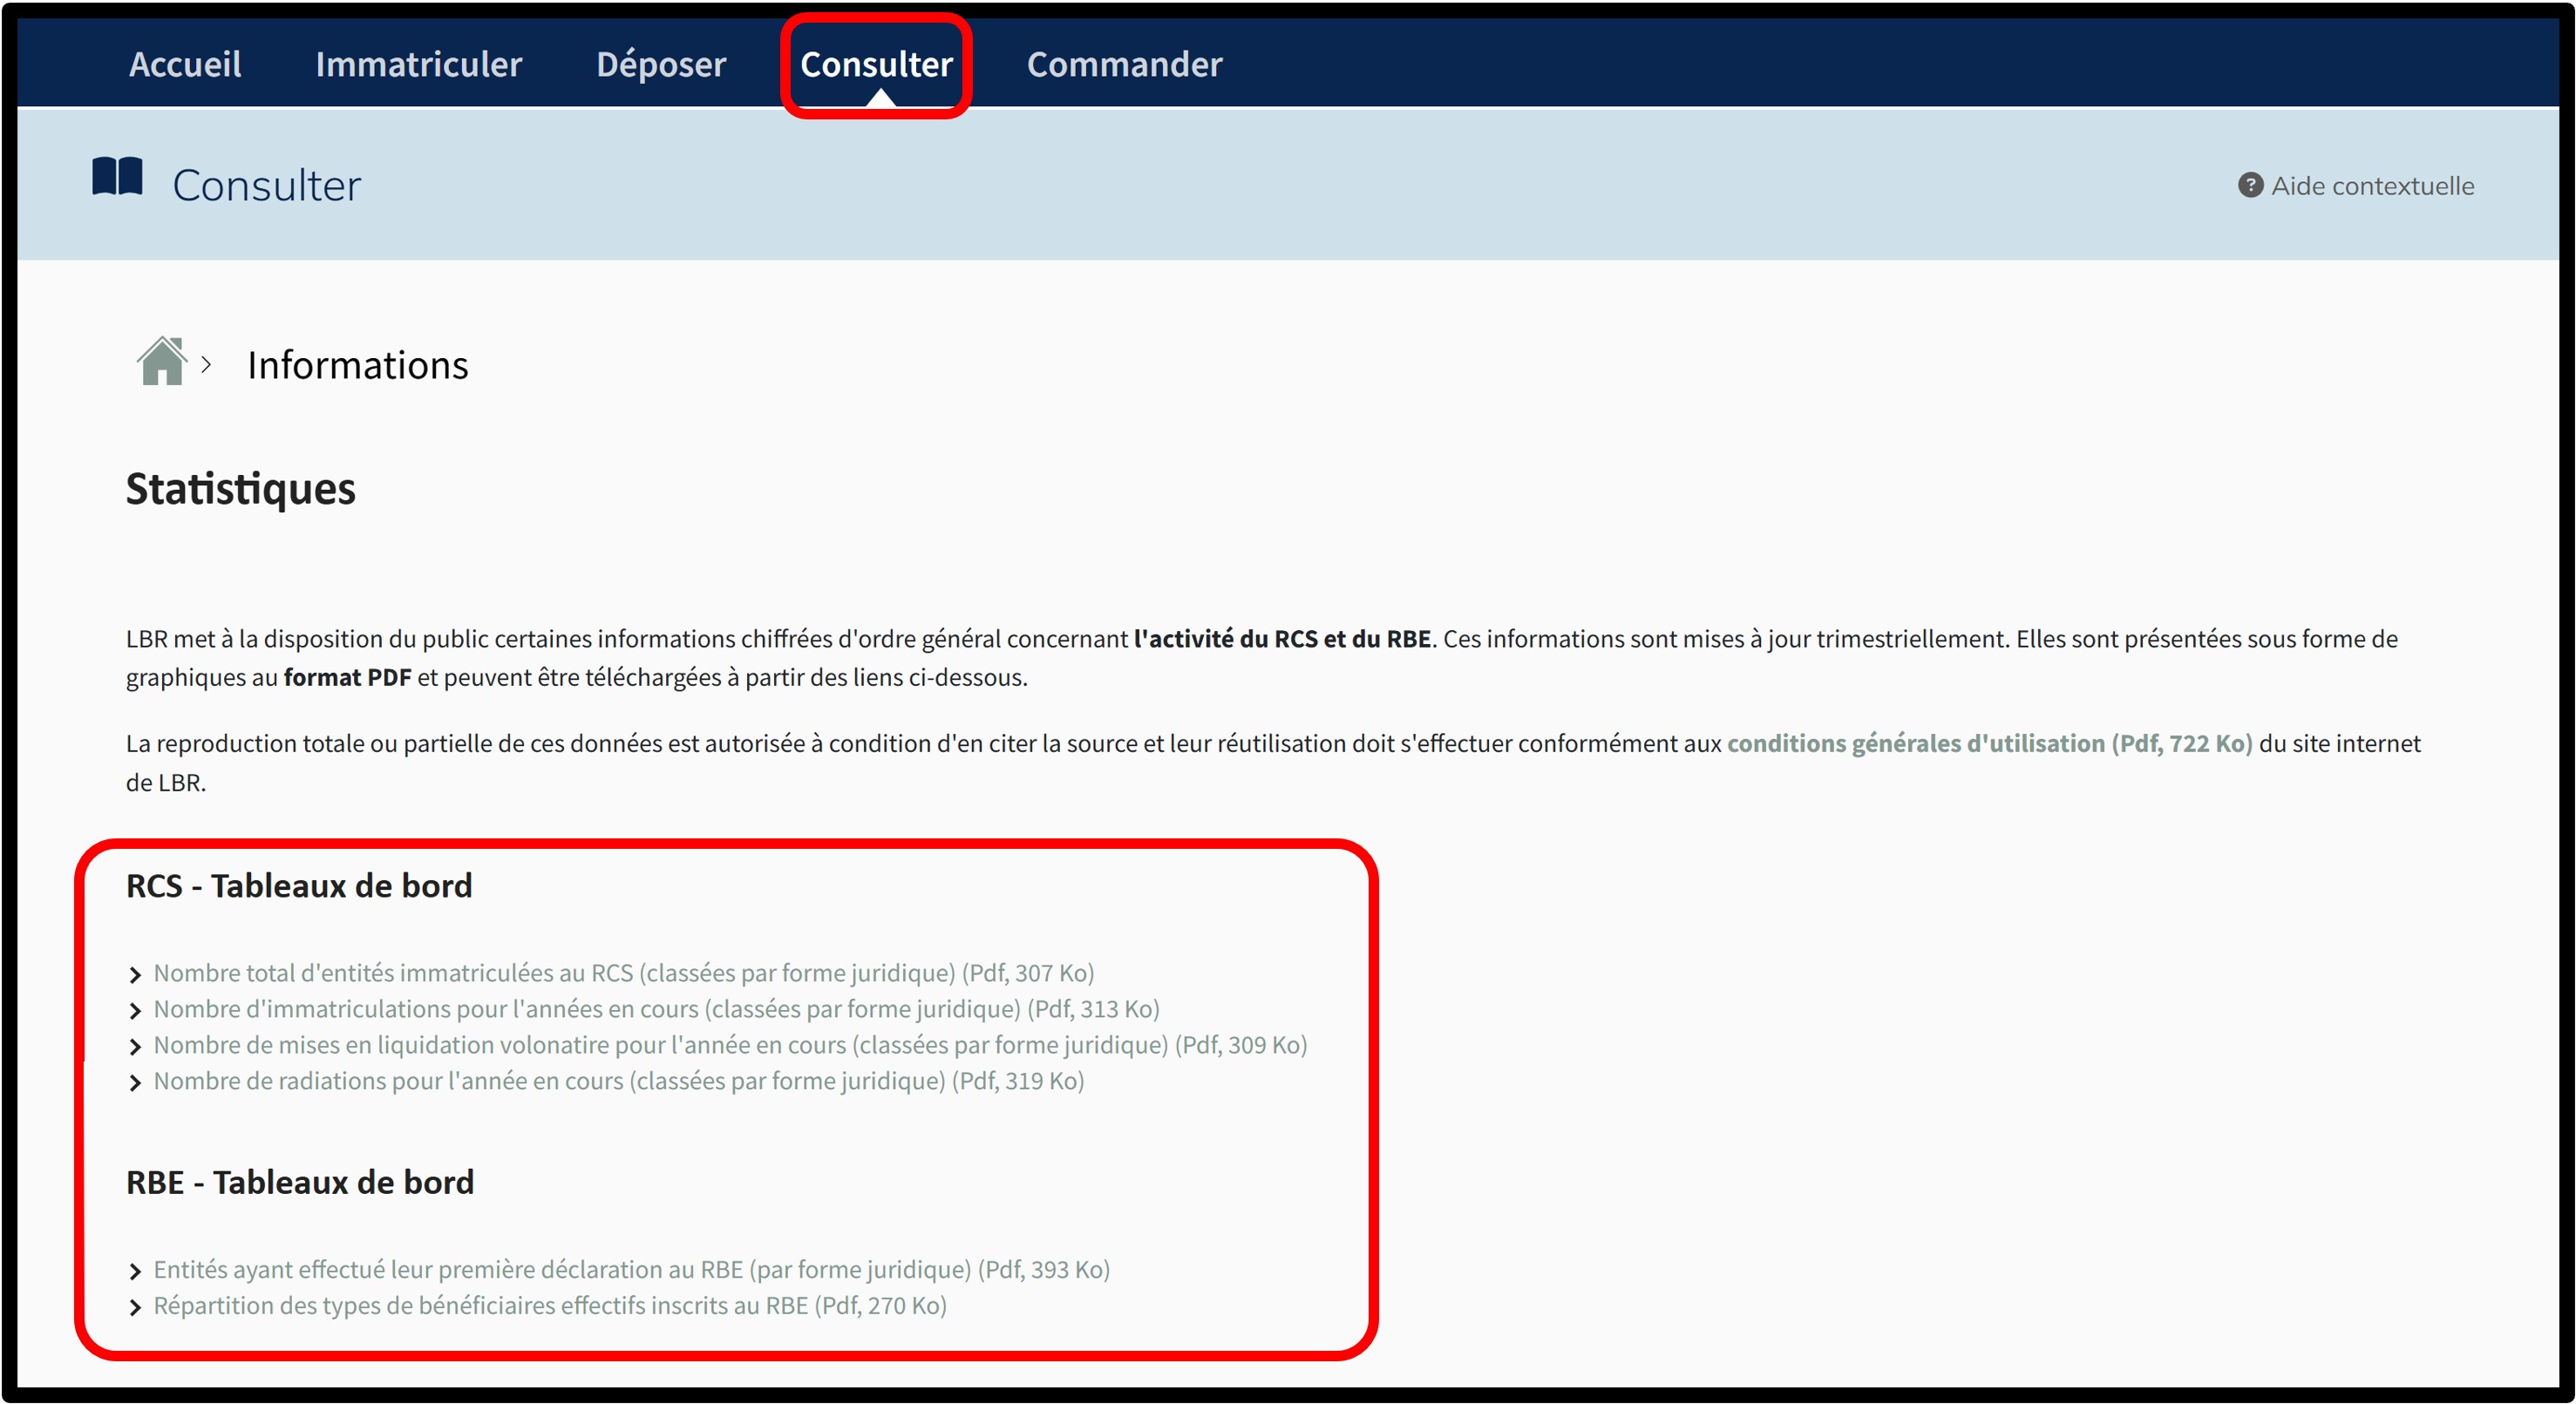
Task: Go to the Commander menu
Action: click(x=1124, y=64)
